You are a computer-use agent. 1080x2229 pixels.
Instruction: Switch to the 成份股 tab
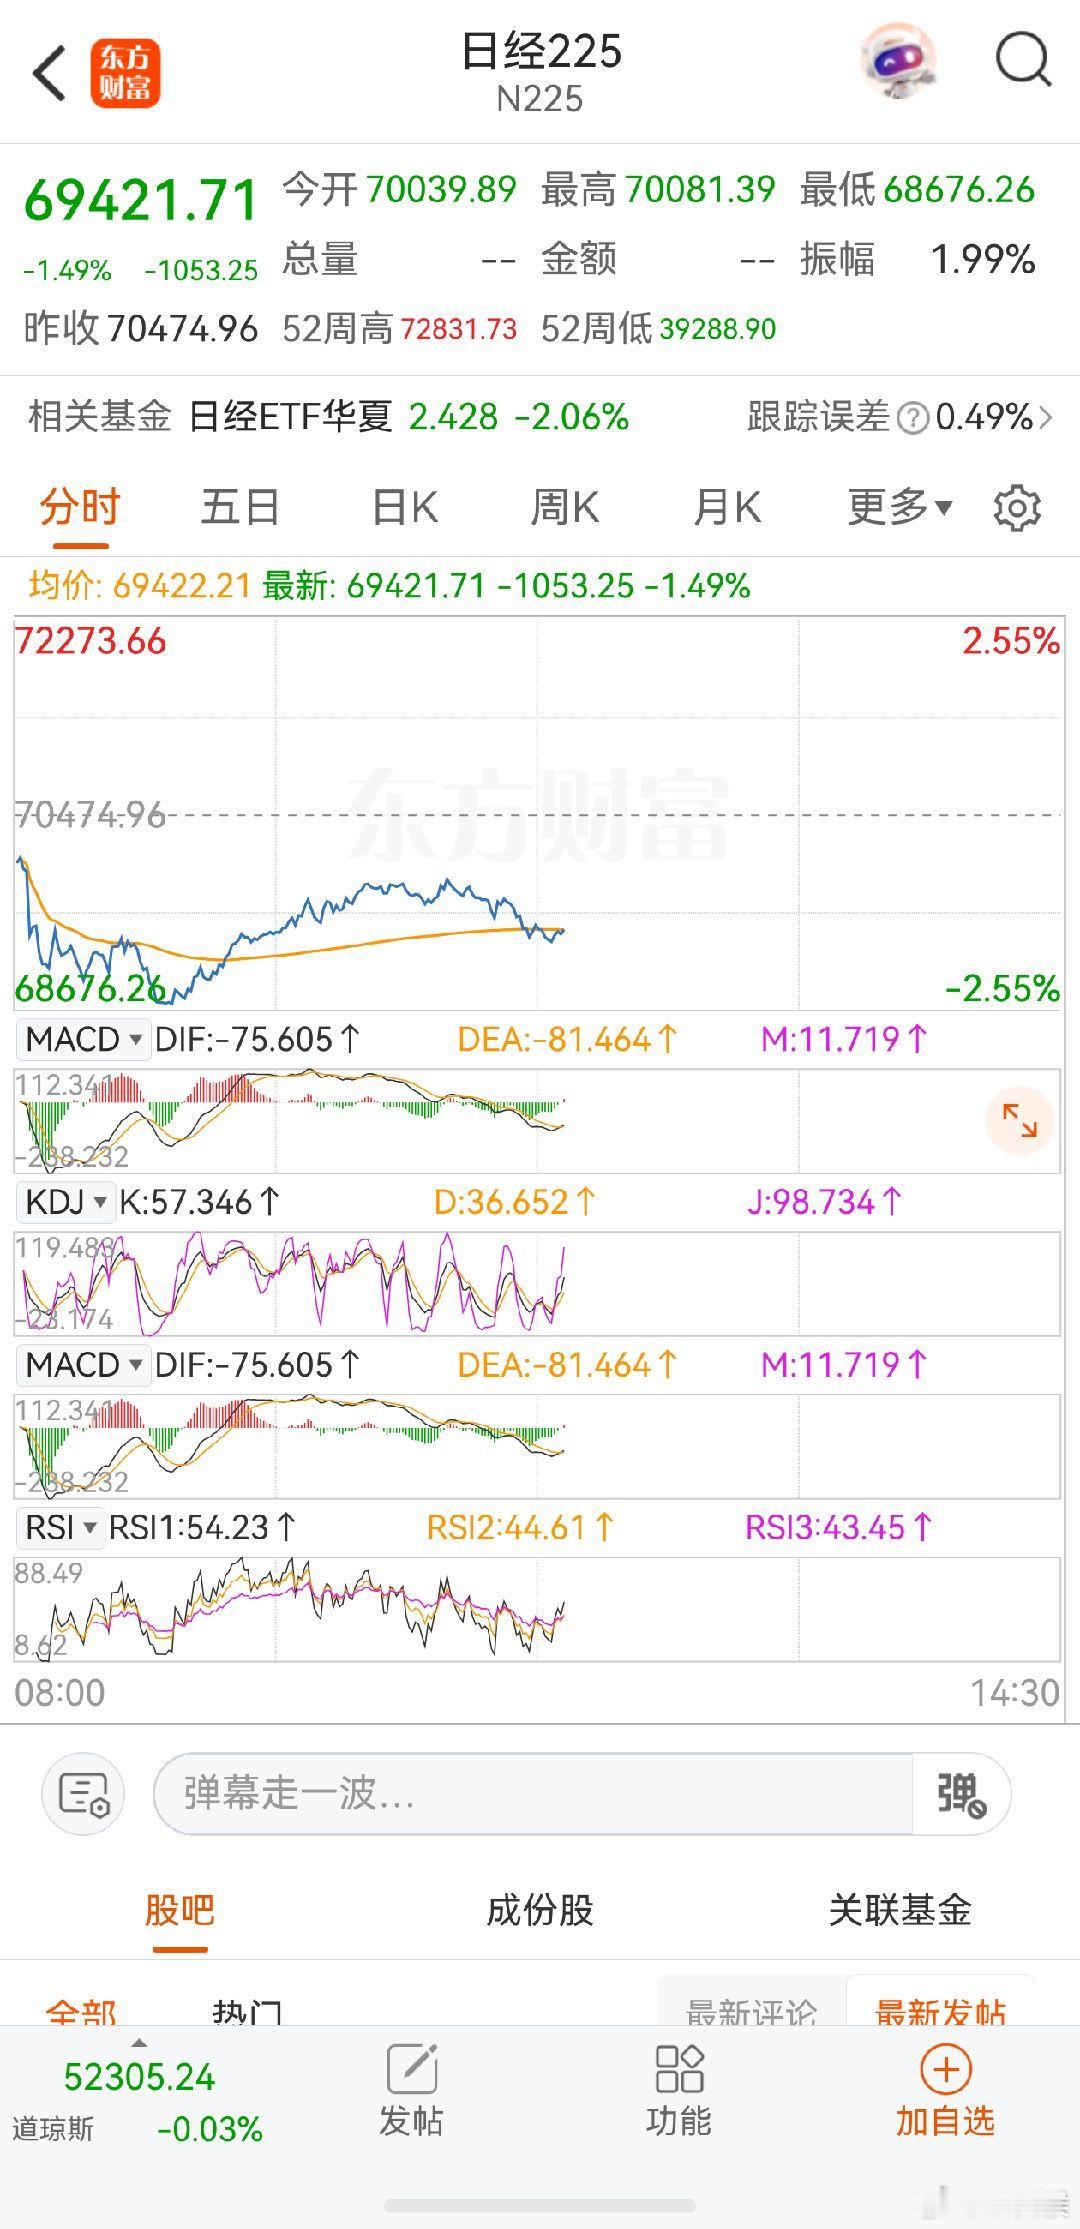(x=540, y=1910)
